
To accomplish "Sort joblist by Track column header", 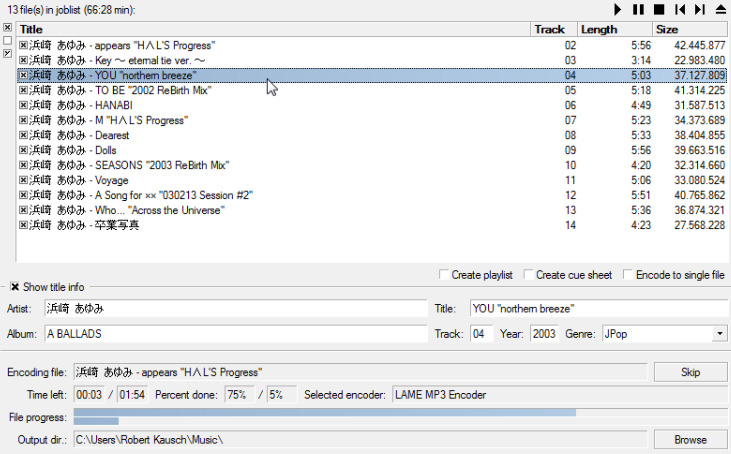I will pyautogui.click(x=554, y=29).
